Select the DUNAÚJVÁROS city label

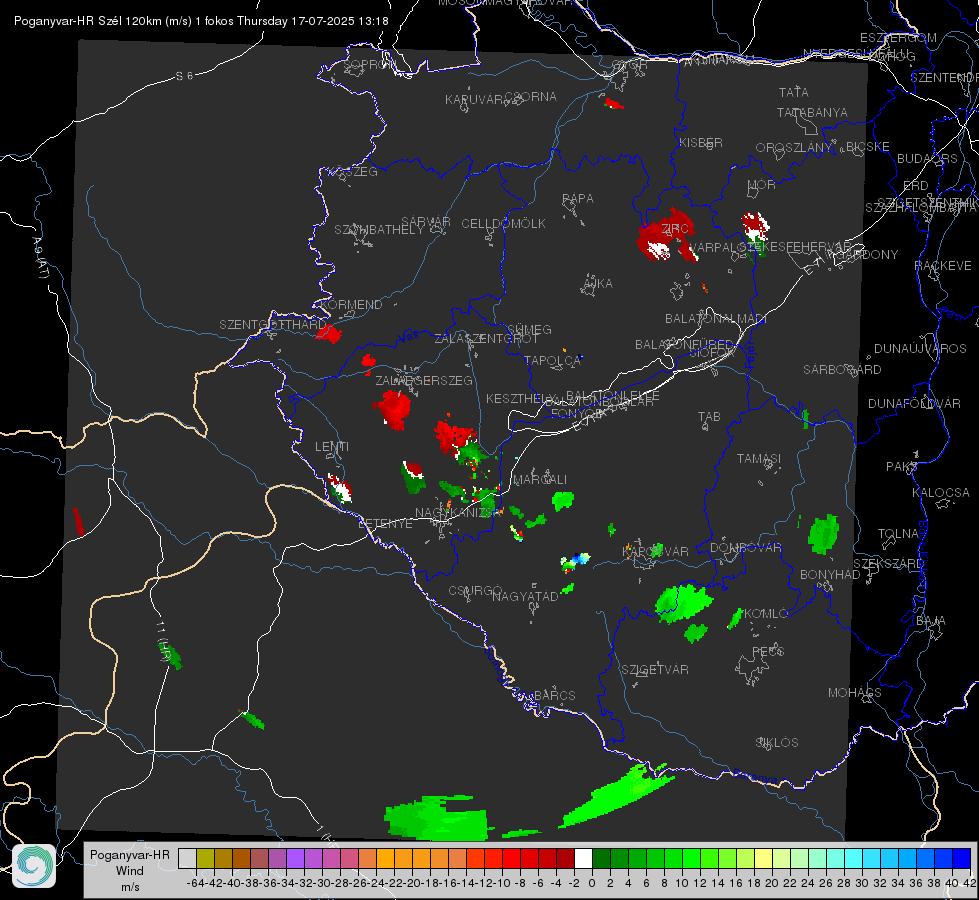[920, 349]
